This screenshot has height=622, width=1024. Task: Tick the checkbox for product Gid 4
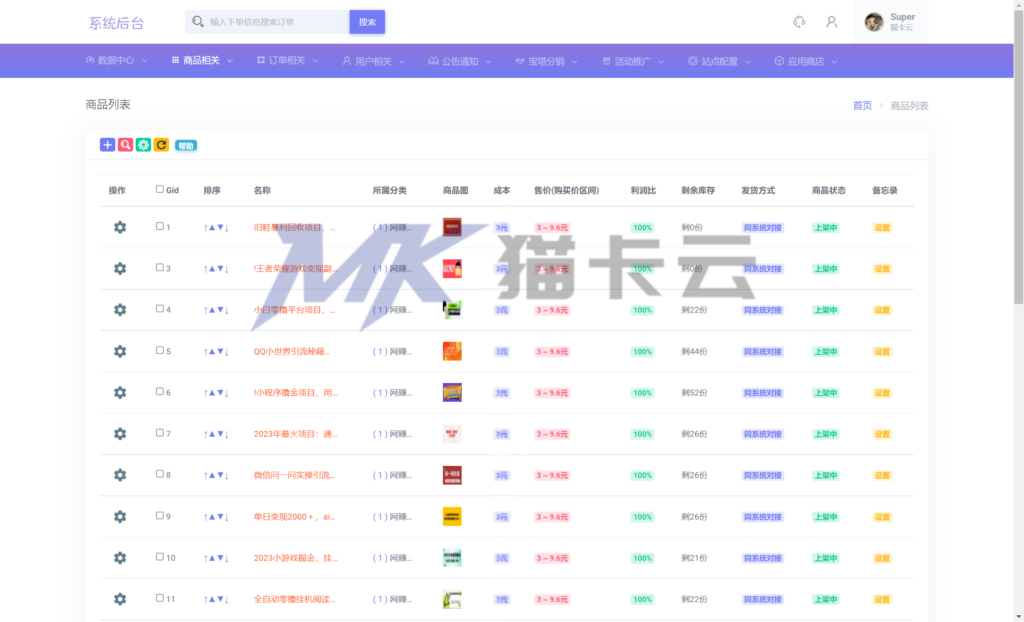coord(159,309)
